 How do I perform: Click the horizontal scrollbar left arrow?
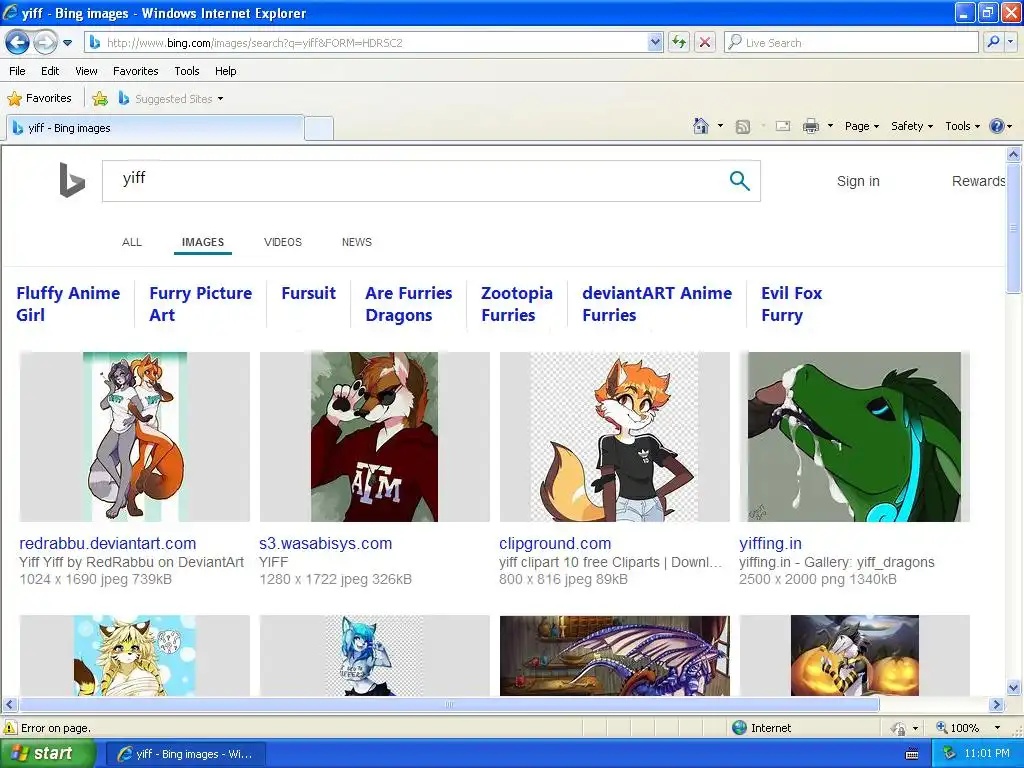click(x=9, y=705)
